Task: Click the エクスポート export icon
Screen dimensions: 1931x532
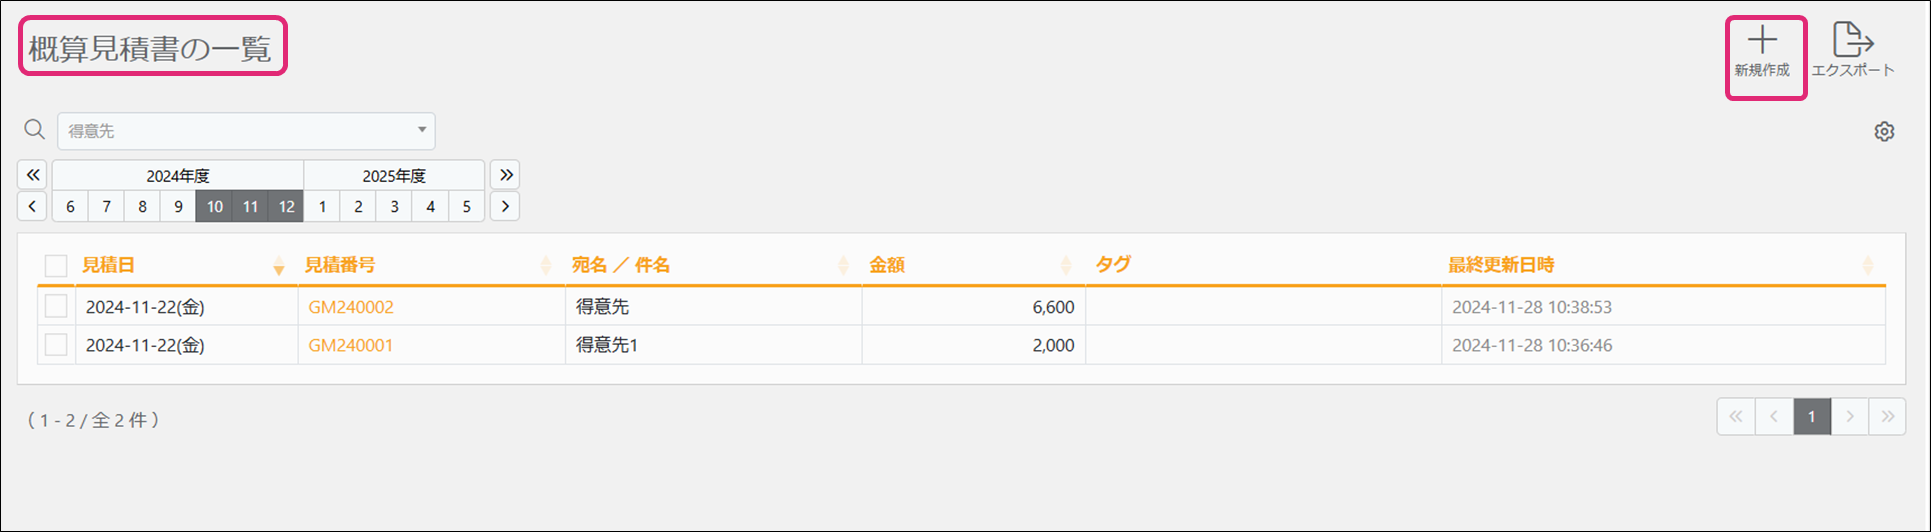Action: click(1852, 42)
